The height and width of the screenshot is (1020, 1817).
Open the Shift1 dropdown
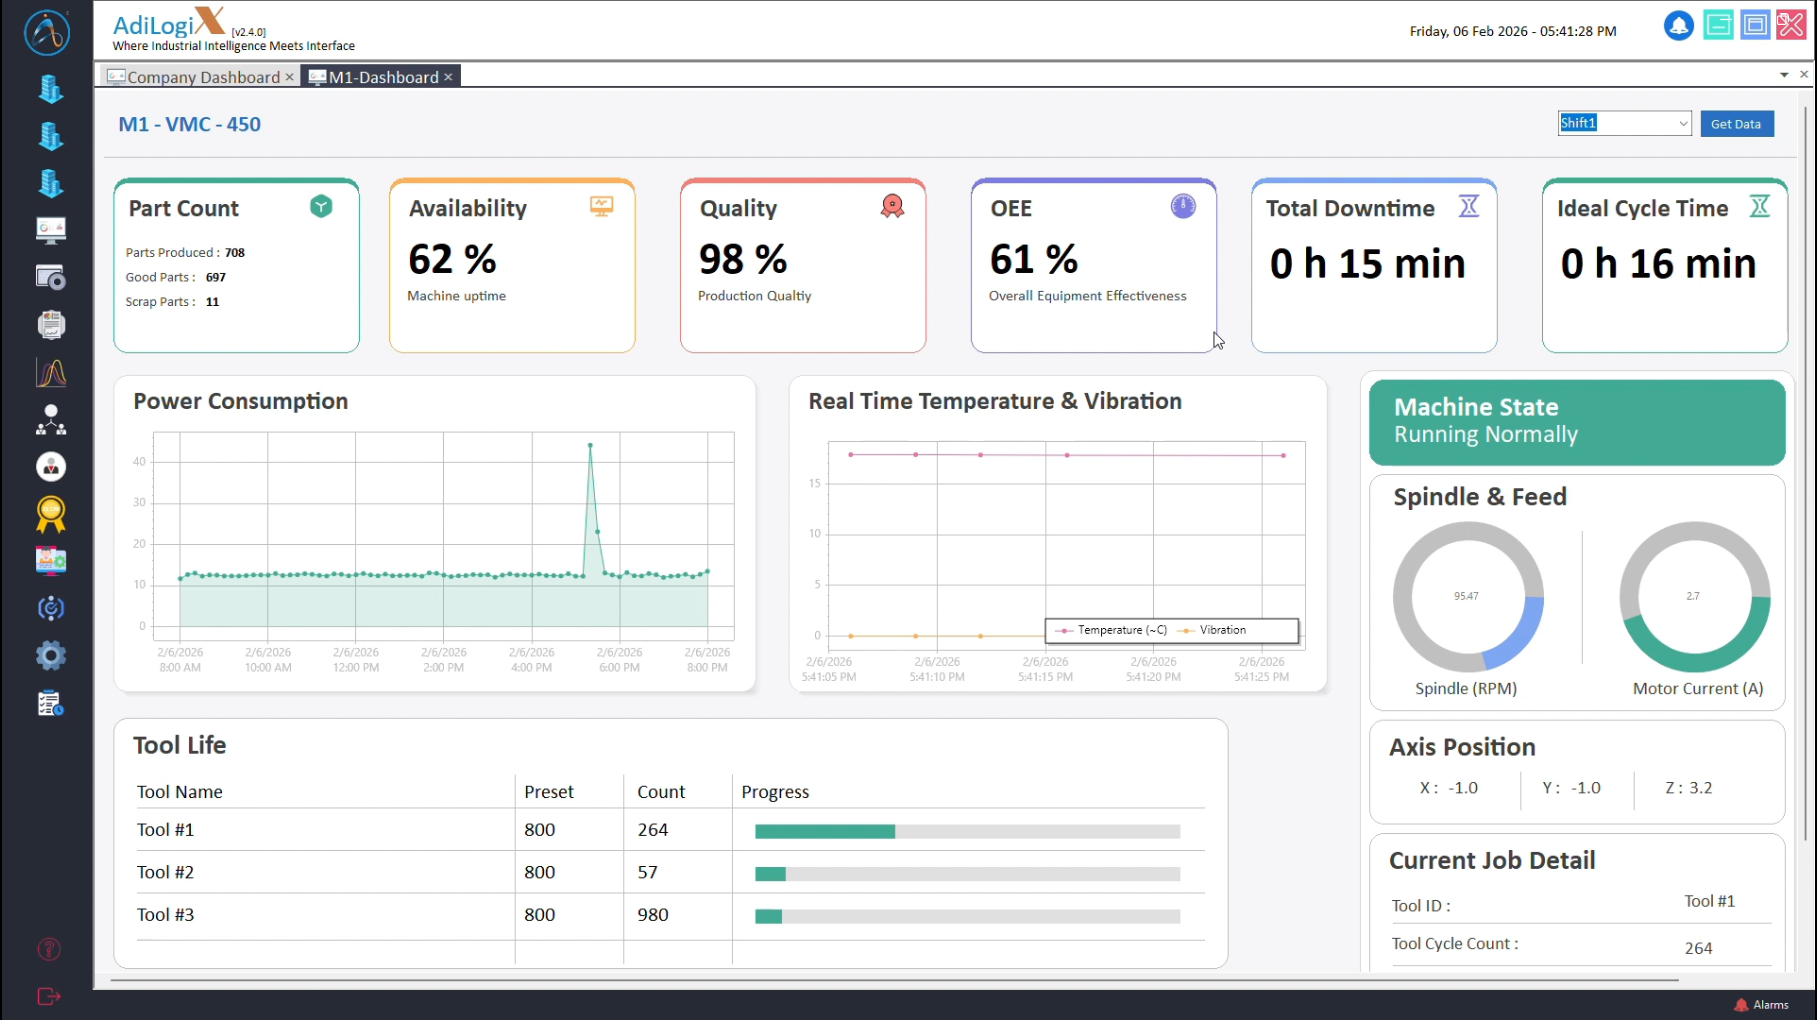pyautogui.click(x=1623, y=123)
